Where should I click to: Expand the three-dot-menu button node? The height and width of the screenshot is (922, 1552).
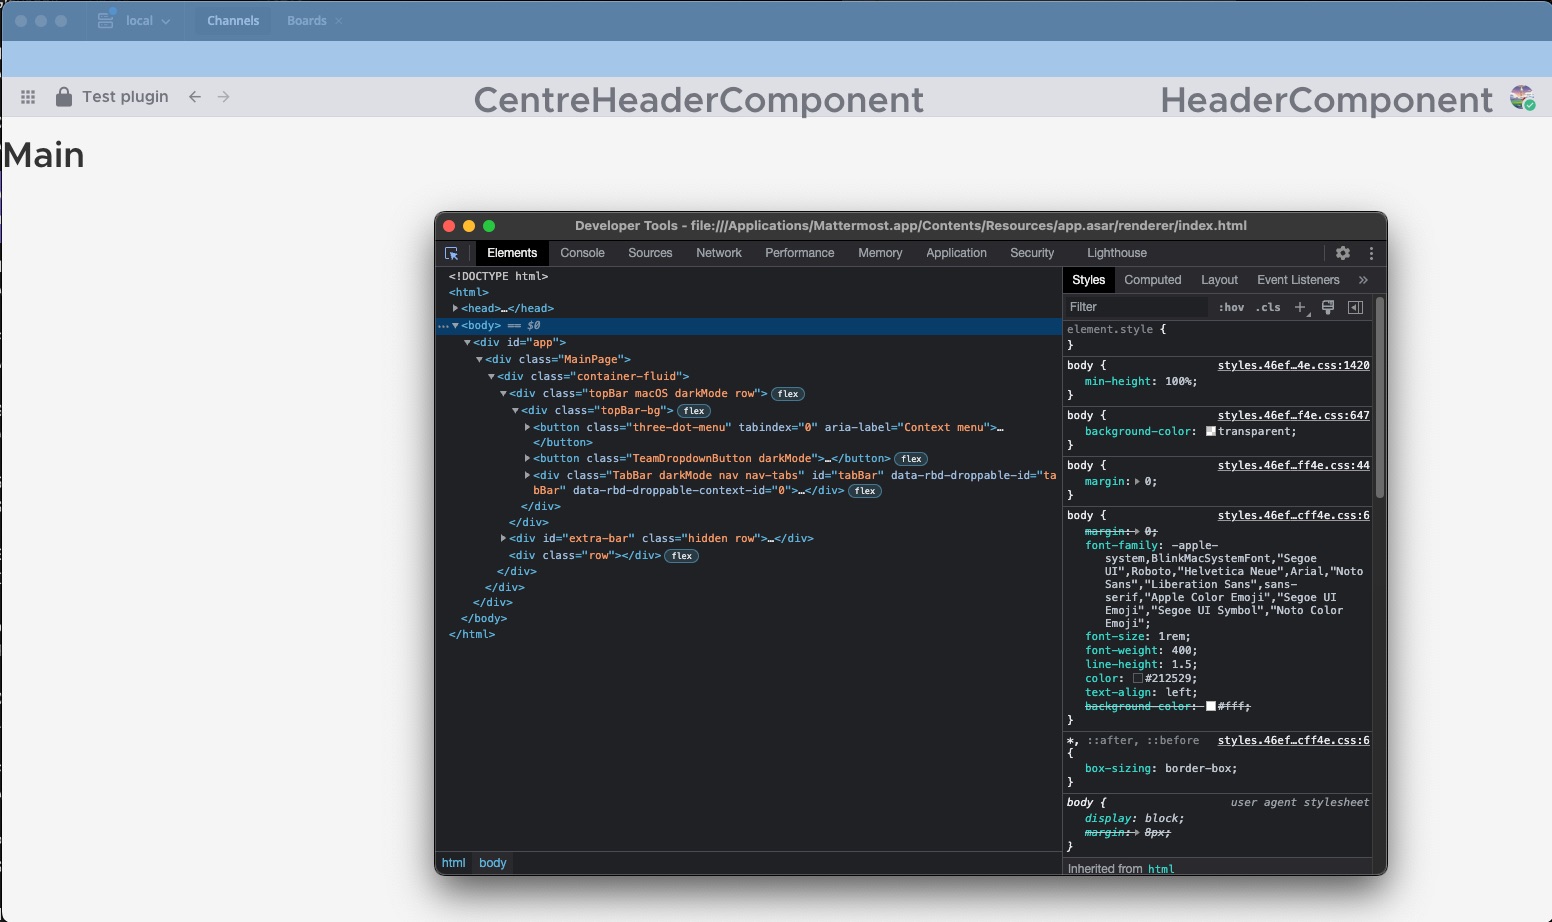pyautogui.click(x=529, y=427)
